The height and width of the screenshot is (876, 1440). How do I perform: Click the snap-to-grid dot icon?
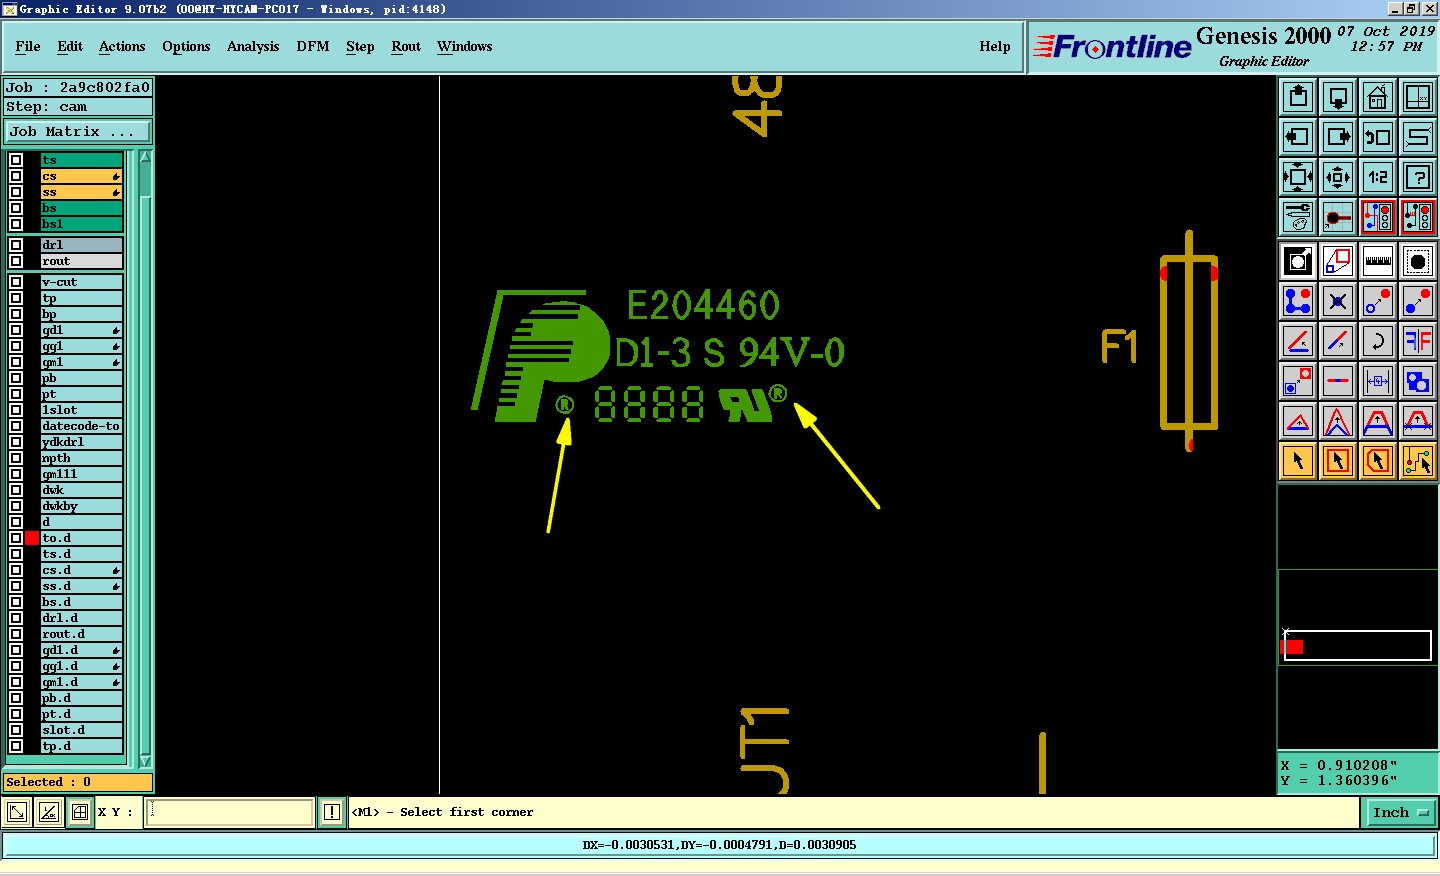click(x=1338, y=217)
